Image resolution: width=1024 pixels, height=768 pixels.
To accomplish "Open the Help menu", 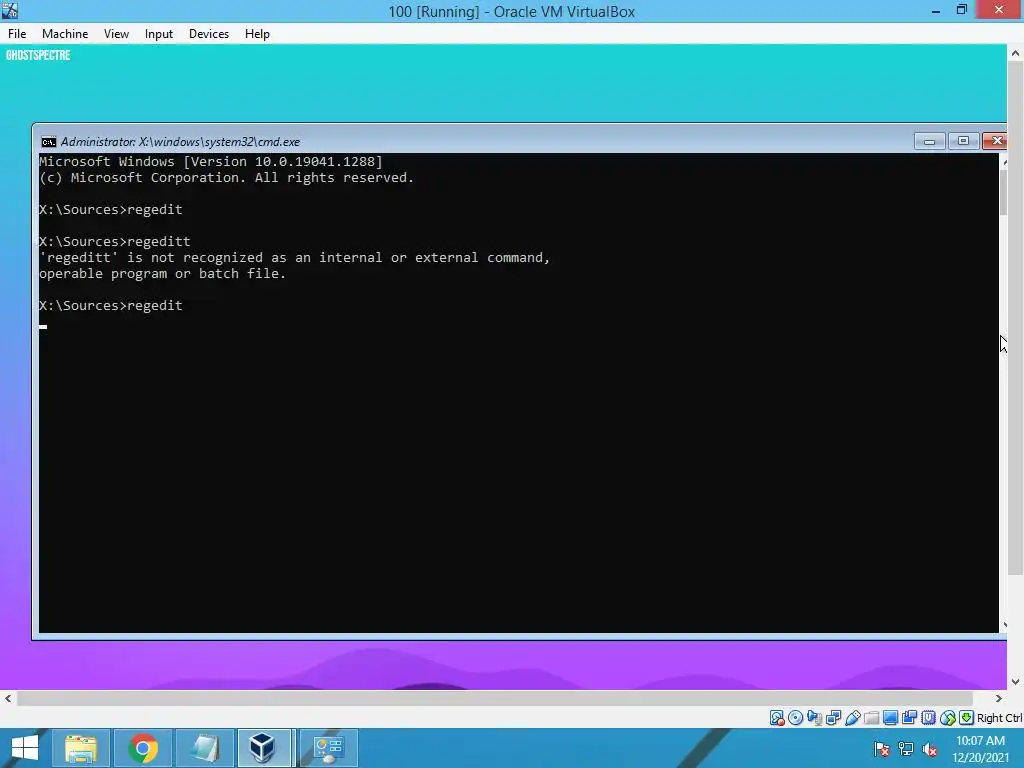I will point(257,34).
